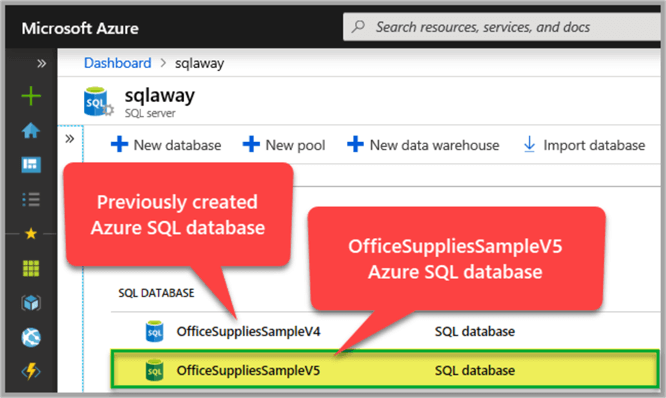Screen dimensions: 666x398
Task: Open Function Apps lightning icon
Action: point(31,371)
